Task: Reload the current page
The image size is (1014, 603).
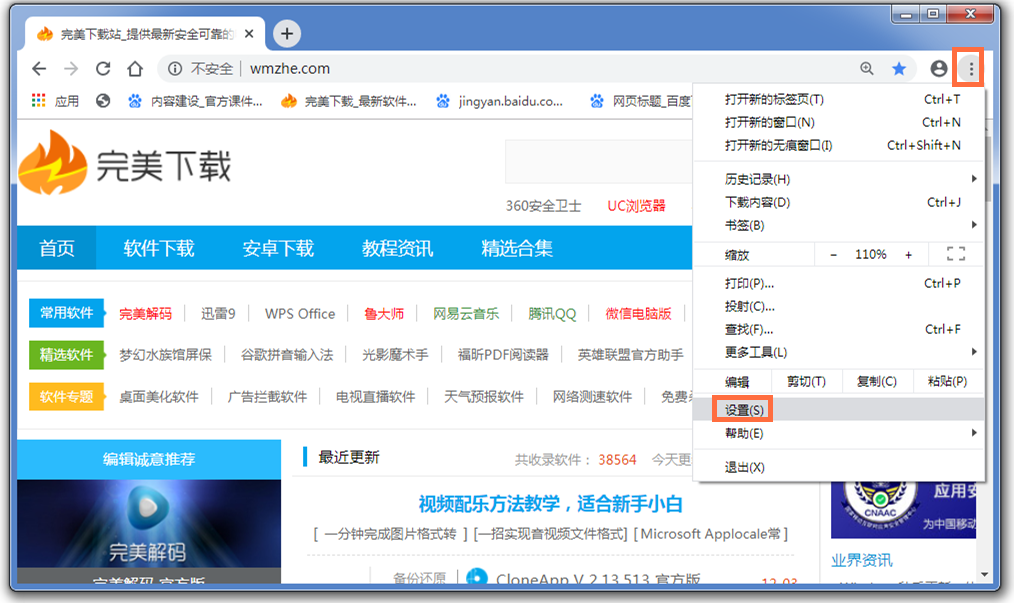Action: [103, 69]
